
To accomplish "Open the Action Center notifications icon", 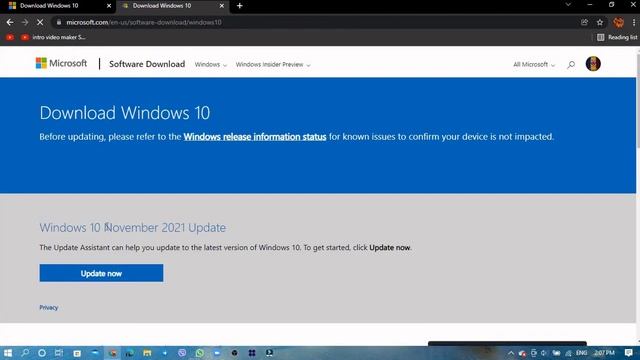I will point(629,353).
